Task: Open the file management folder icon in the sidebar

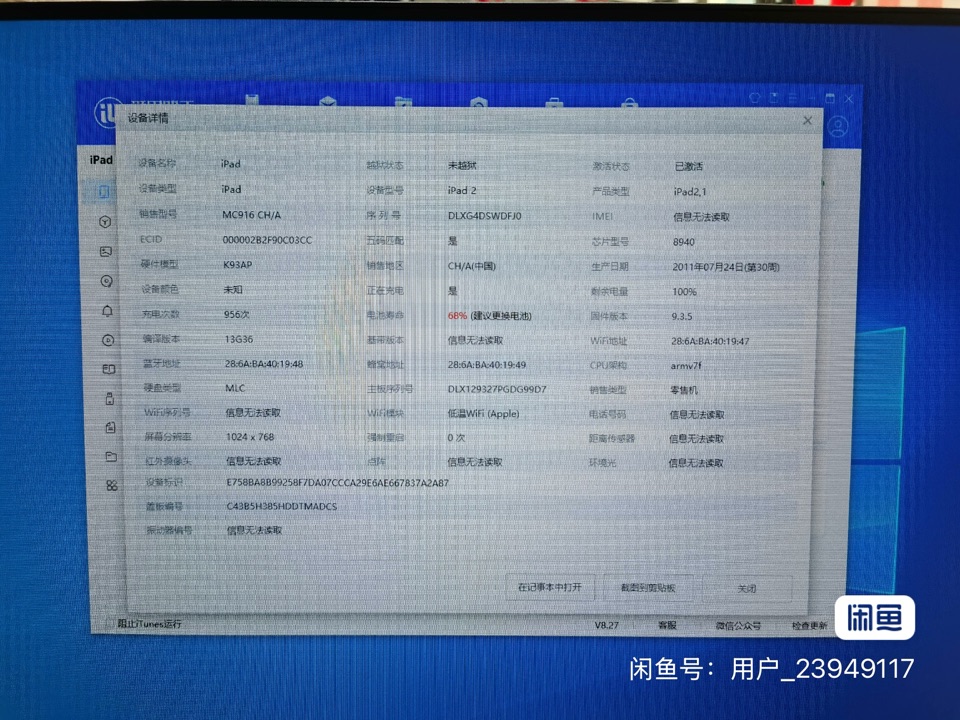Action: tap(111, 457)
